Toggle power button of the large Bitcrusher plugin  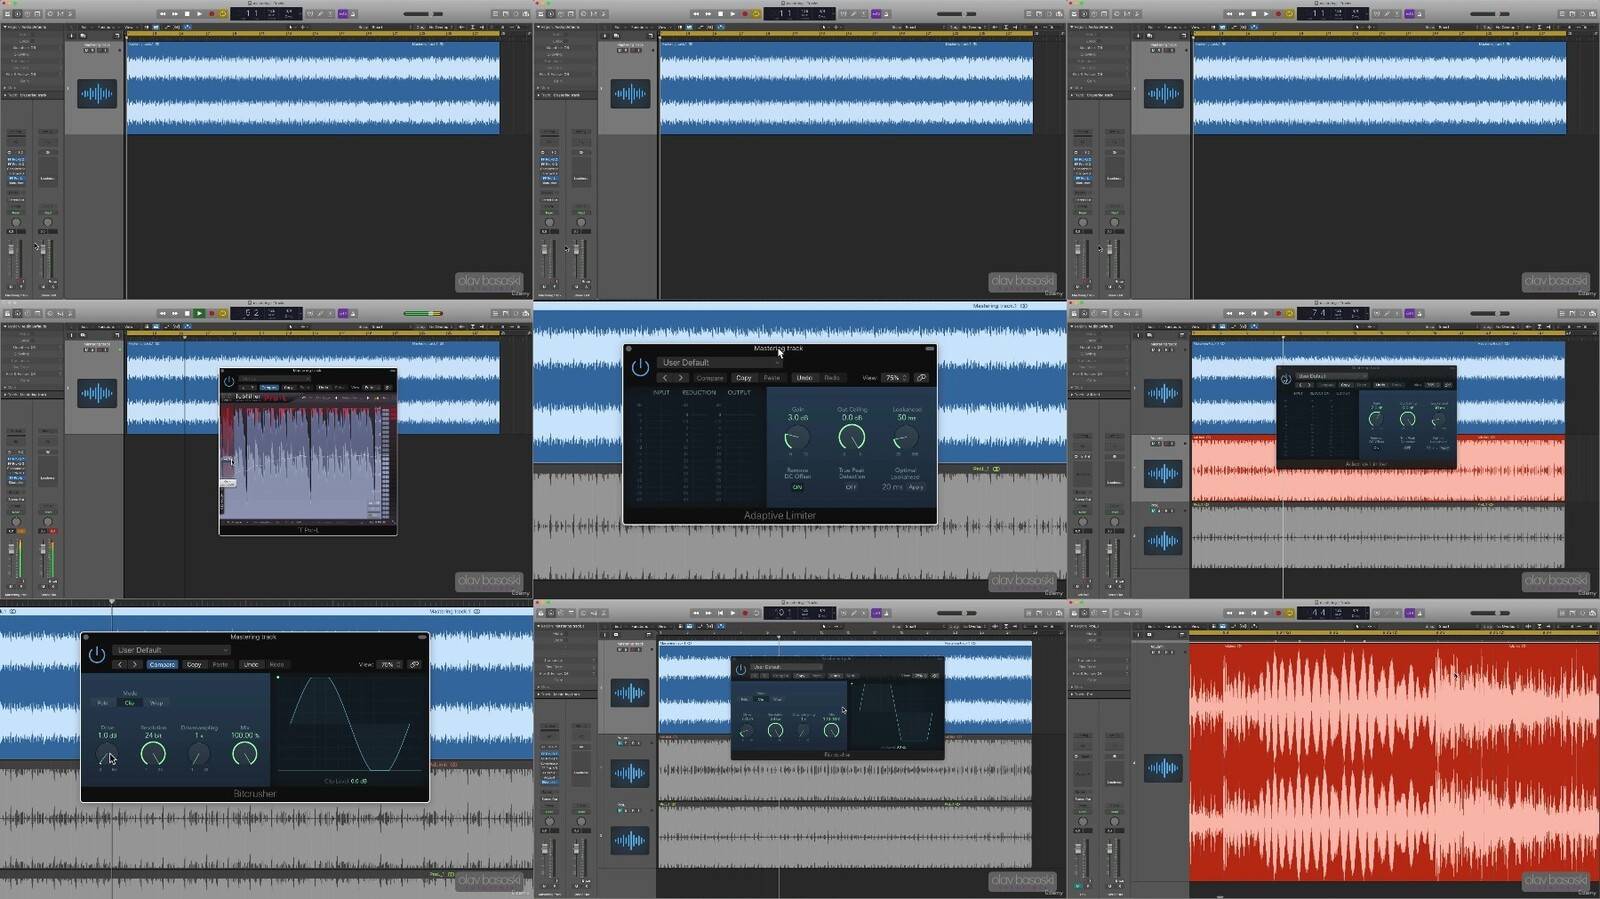point(97,655)
